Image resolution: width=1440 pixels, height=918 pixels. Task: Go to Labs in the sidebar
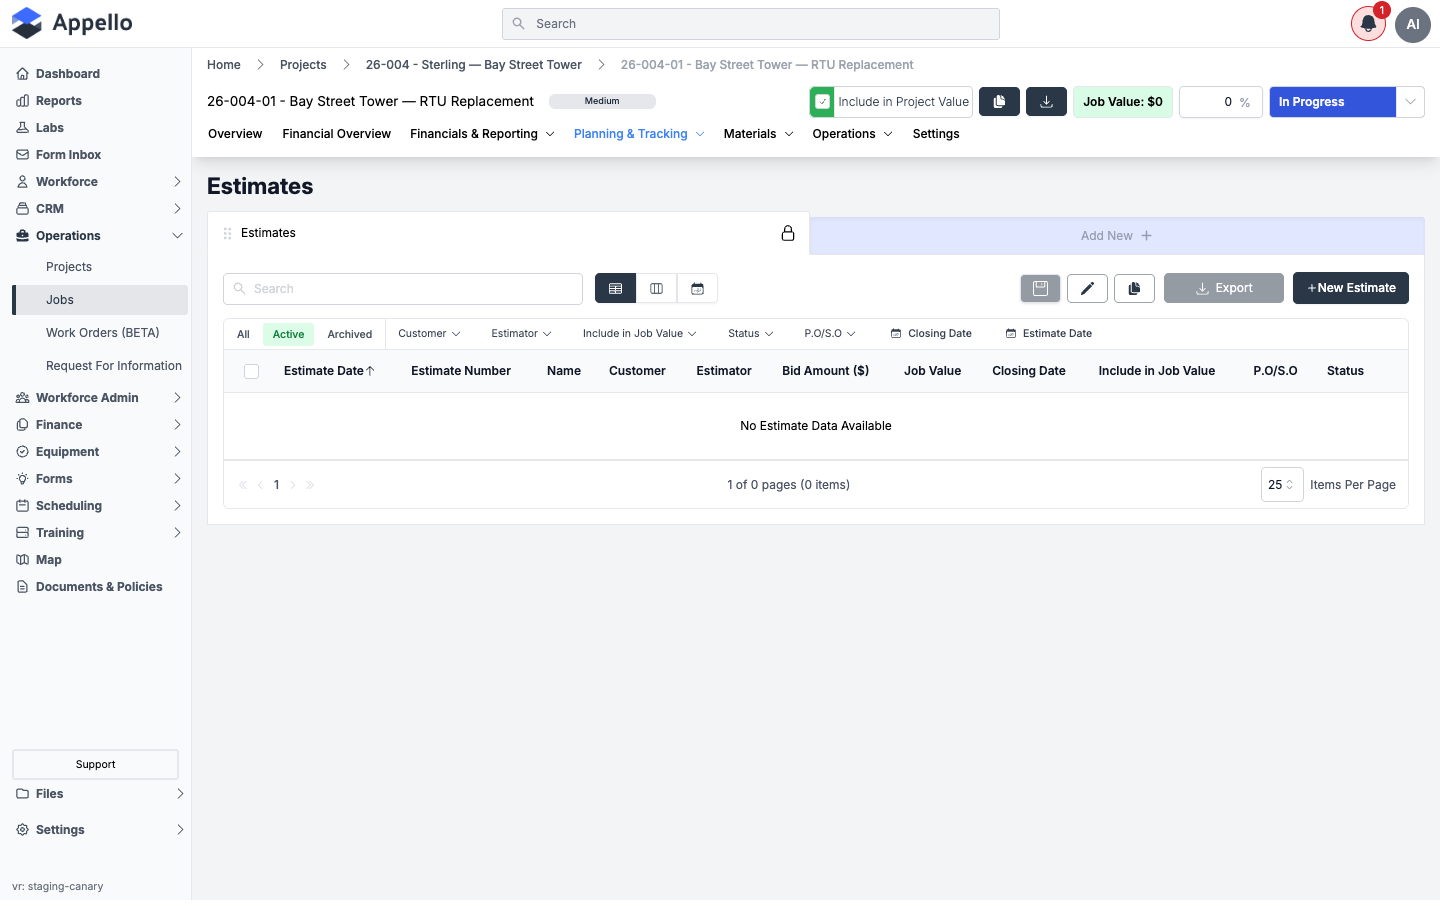(50, 128)
